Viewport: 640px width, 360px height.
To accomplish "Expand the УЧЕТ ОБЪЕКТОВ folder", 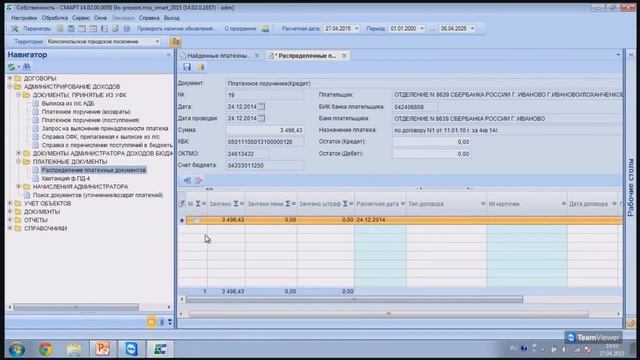I will 10,203.
